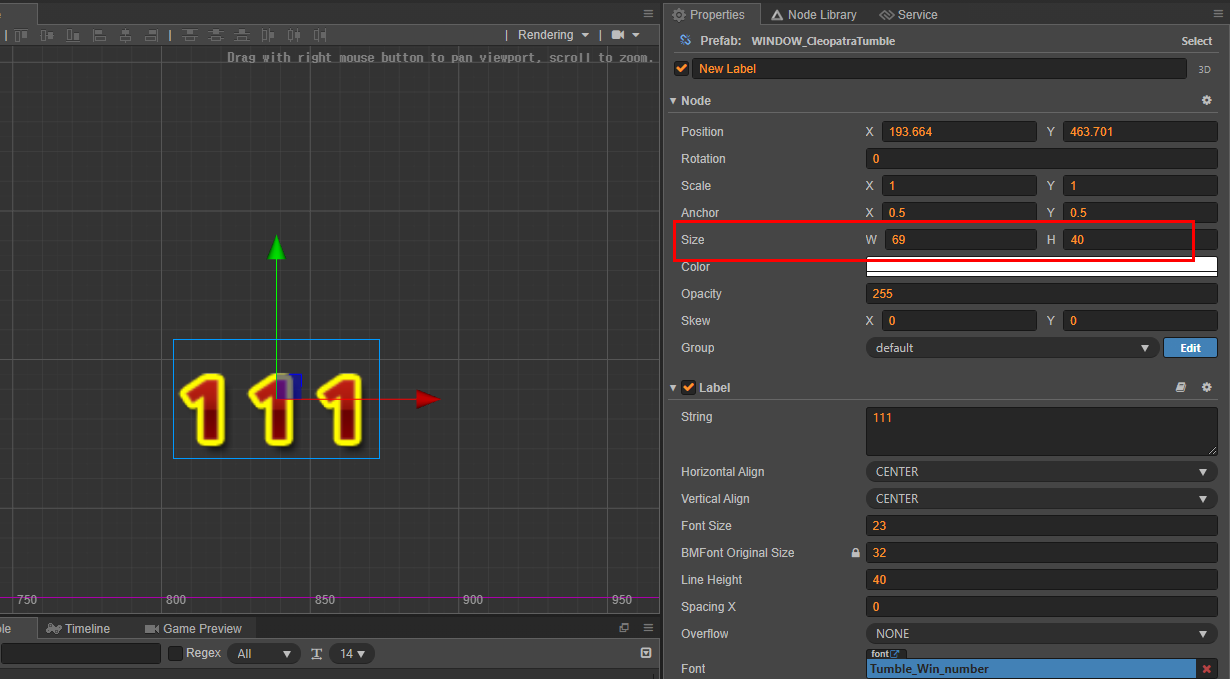Viewport: 1230px width, 679px height.
Task: Click the Edit group button
Action: 1190,348
